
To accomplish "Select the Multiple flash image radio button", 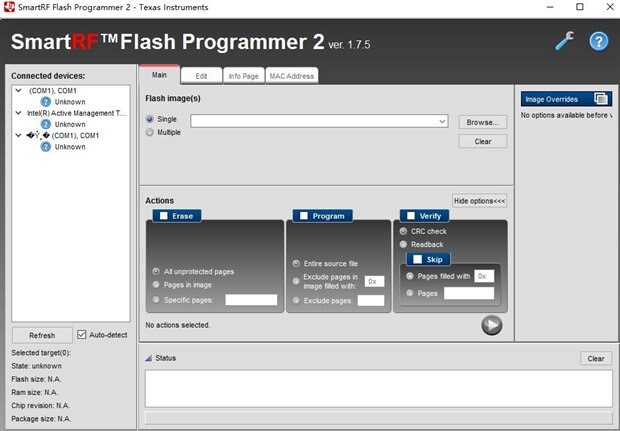I will [x=149, y=132].
